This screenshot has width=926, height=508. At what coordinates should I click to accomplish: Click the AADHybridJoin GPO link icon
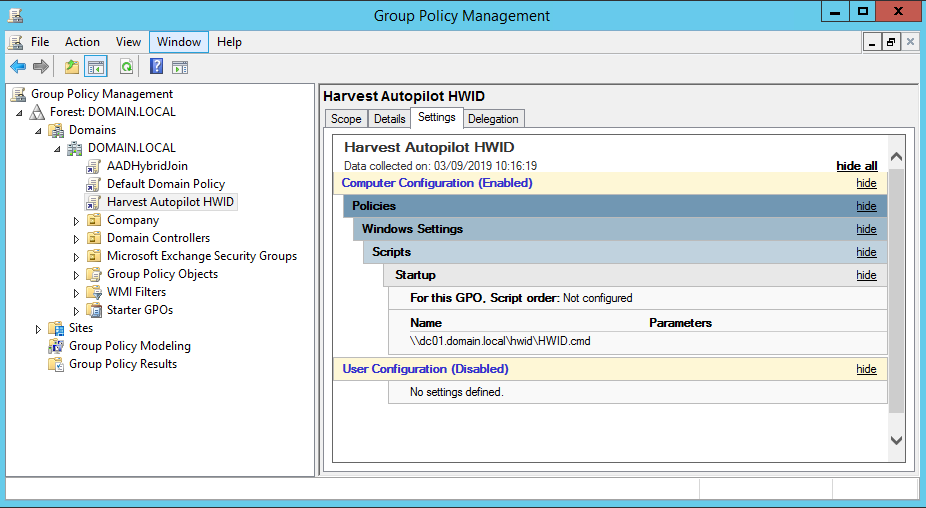click(93, 166)
